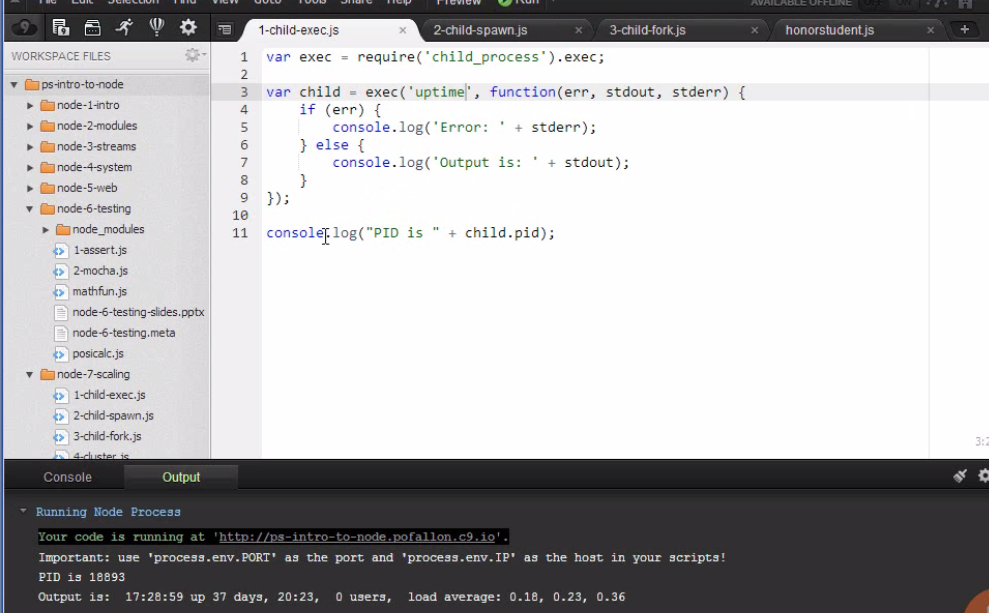This screenshot has width=989, height=613.
Task: Click the node-6-testing.meta document icon
Action: click(61, 333)
